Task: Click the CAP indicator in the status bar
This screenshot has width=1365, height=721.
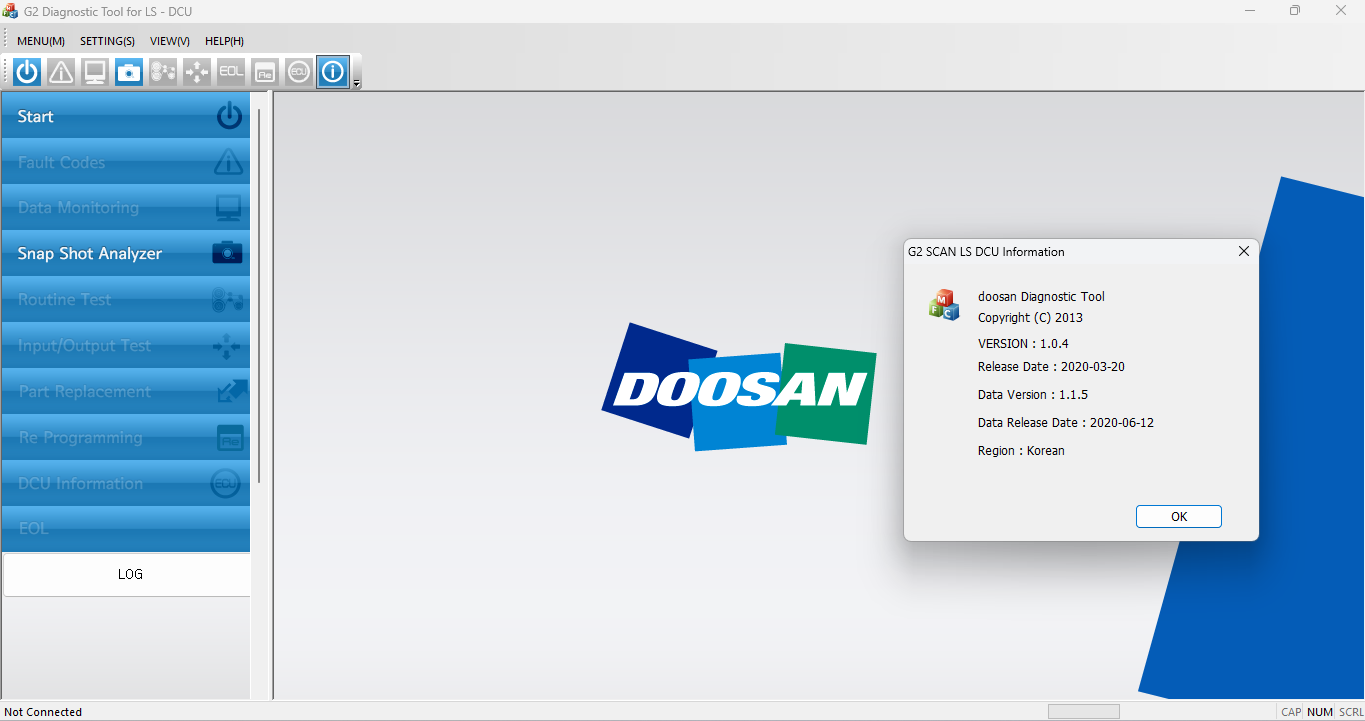Action: [1291, 712]
